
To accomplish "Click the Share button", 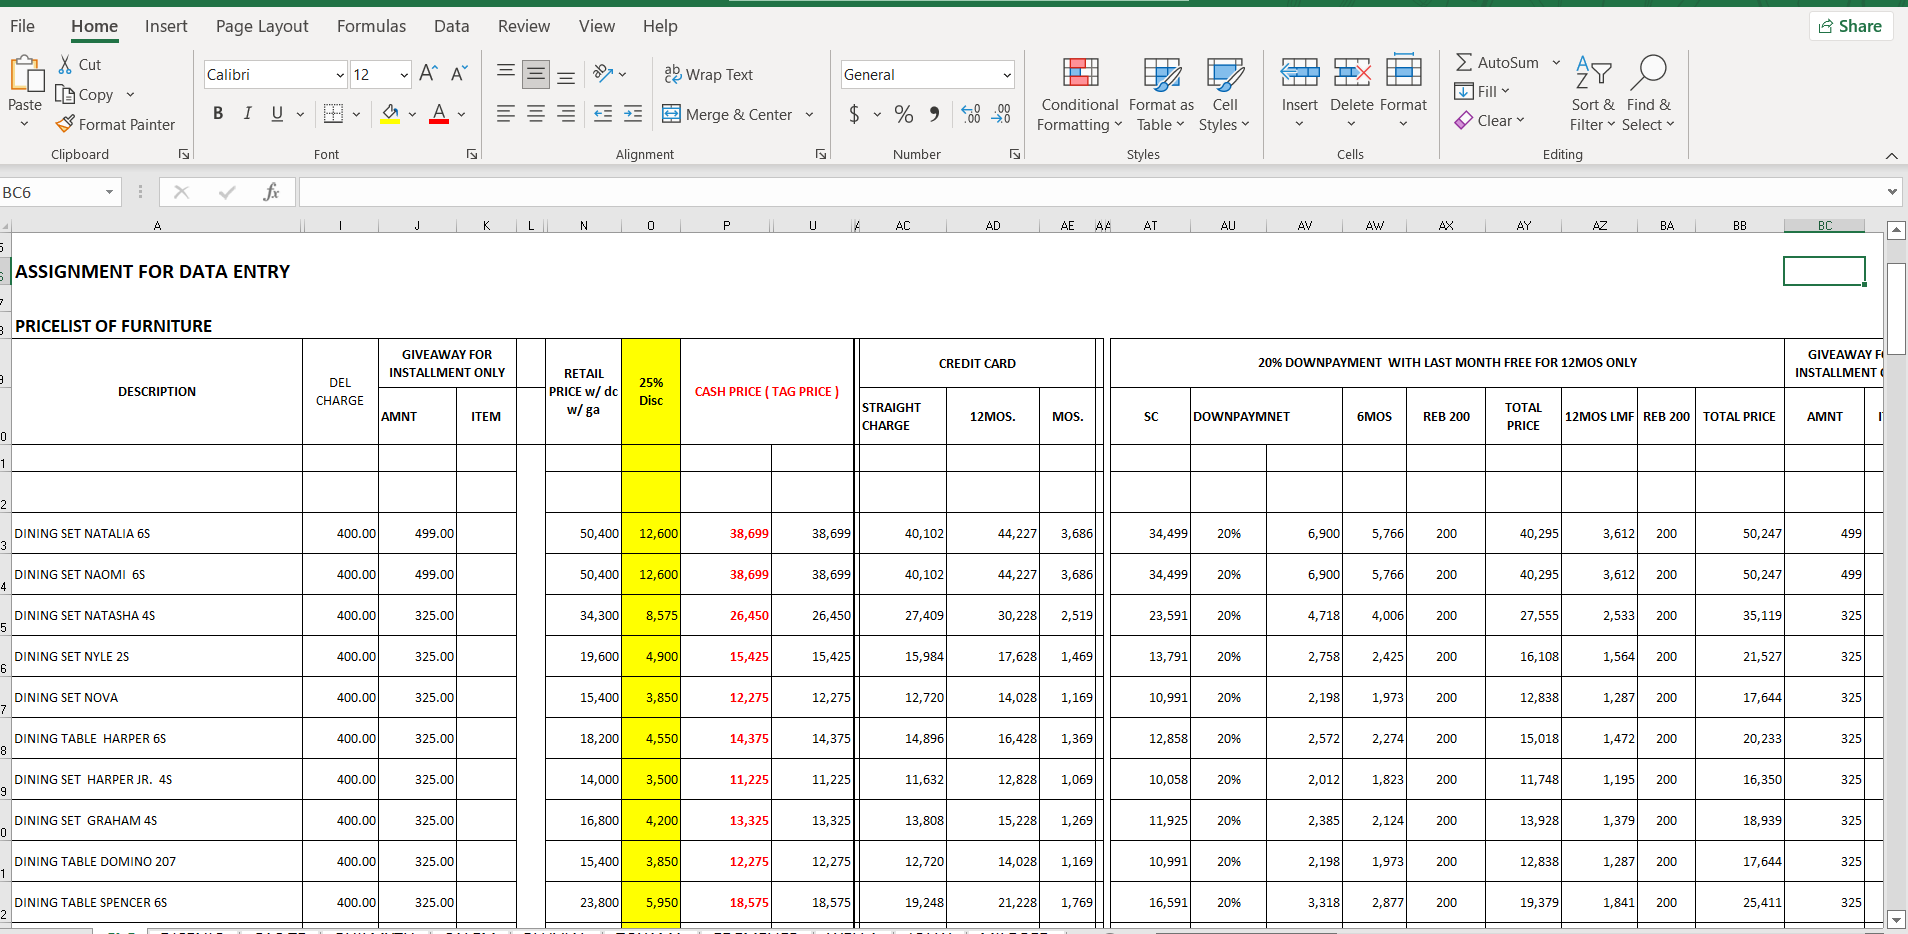I will tap(1850, 26).
